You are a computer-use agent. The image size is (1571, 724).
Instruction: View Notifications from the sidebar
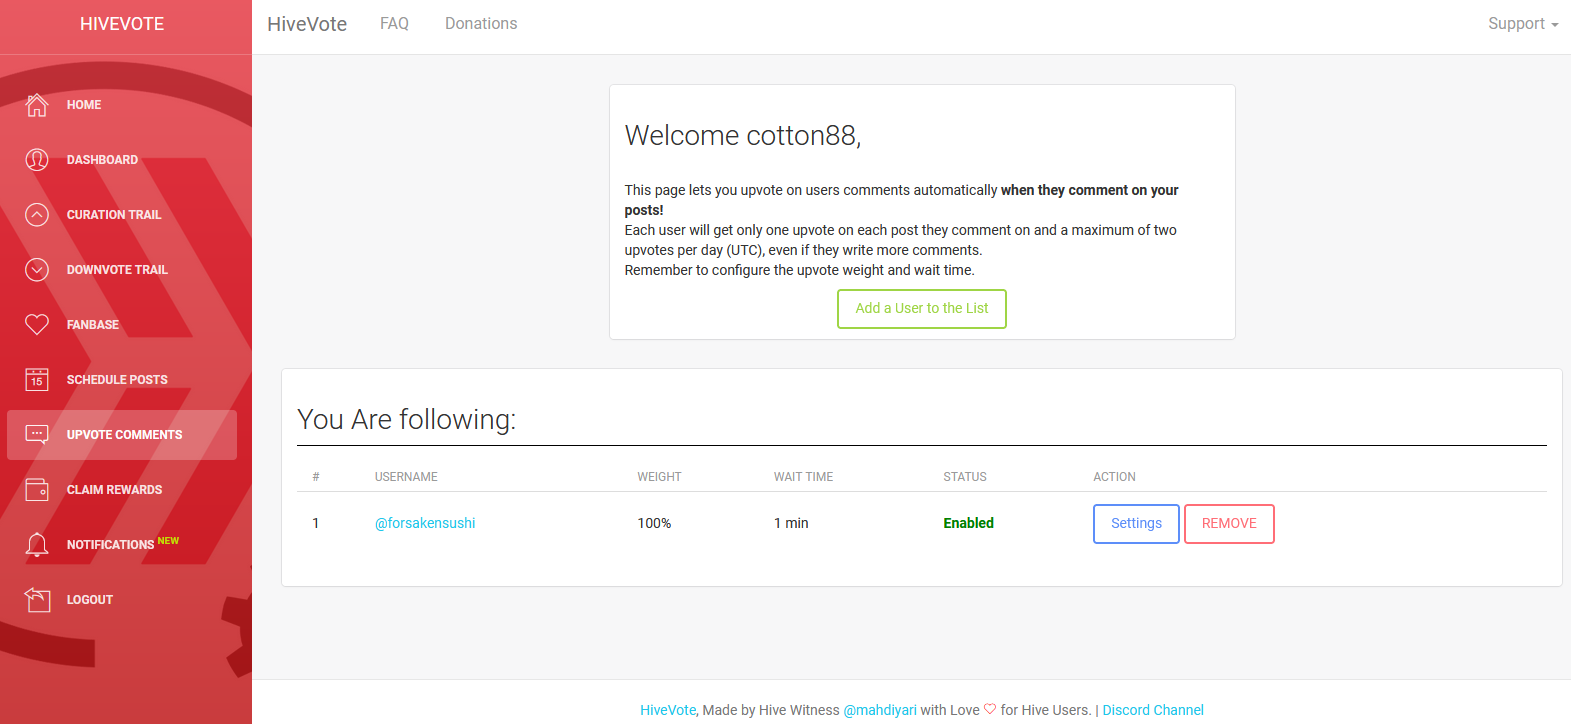pyautogui.click(x=122, y=545)
